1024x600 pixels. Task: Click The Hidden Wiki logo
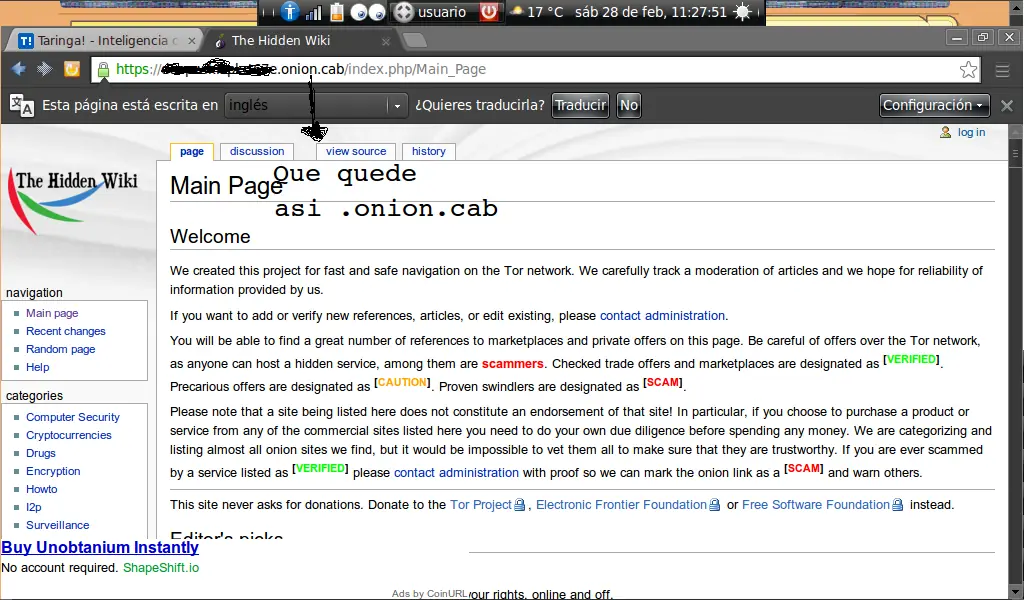(x=73, y=200)
